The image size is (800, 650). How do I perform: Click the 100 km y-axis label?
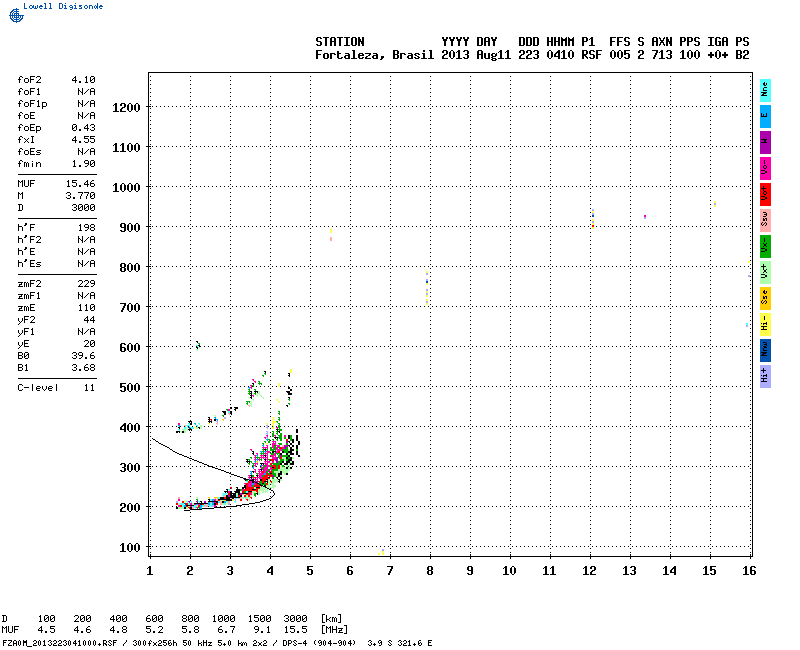pyautogui.click(x=130, y=547)
